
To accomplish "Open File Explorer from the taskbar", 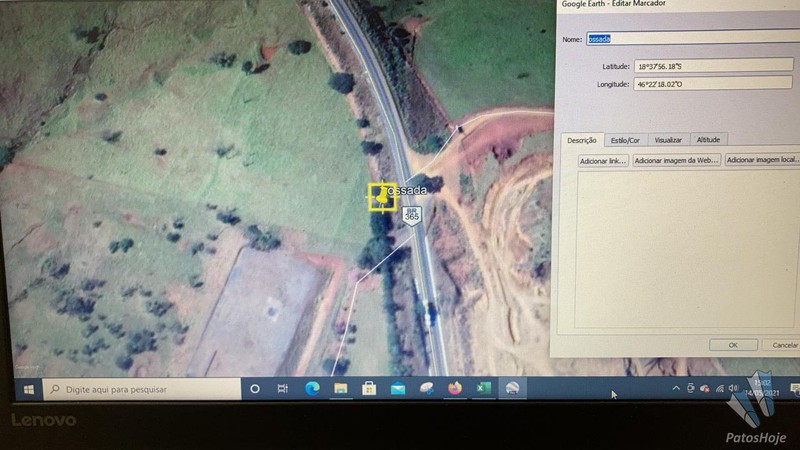I will click(x=340, y=389).
